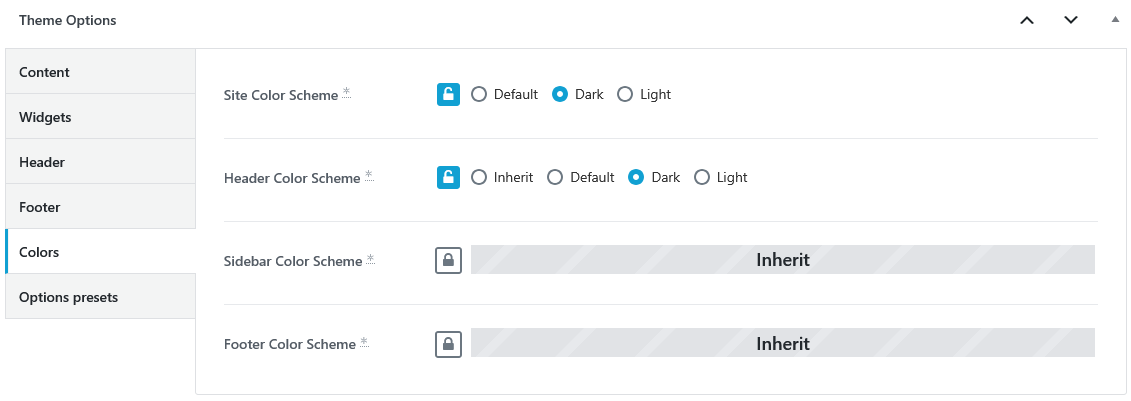Click the Footer Inherit locked bar
Viewport: 1131px width, 401px height.
pyautogui.click(x=783, y=343)
